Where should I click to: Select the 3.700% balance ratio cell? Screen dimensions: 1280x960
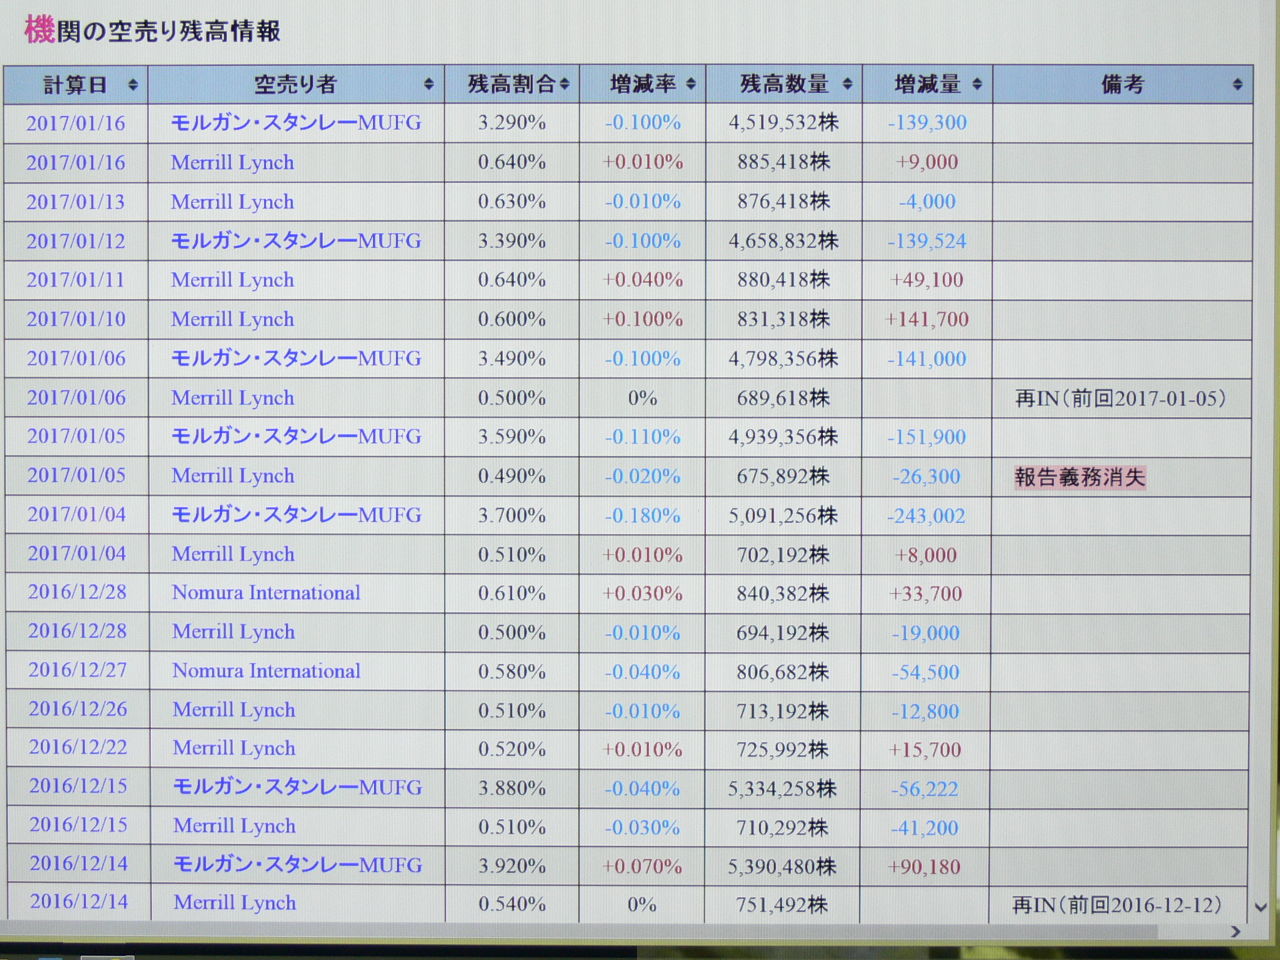coord(512,516)
